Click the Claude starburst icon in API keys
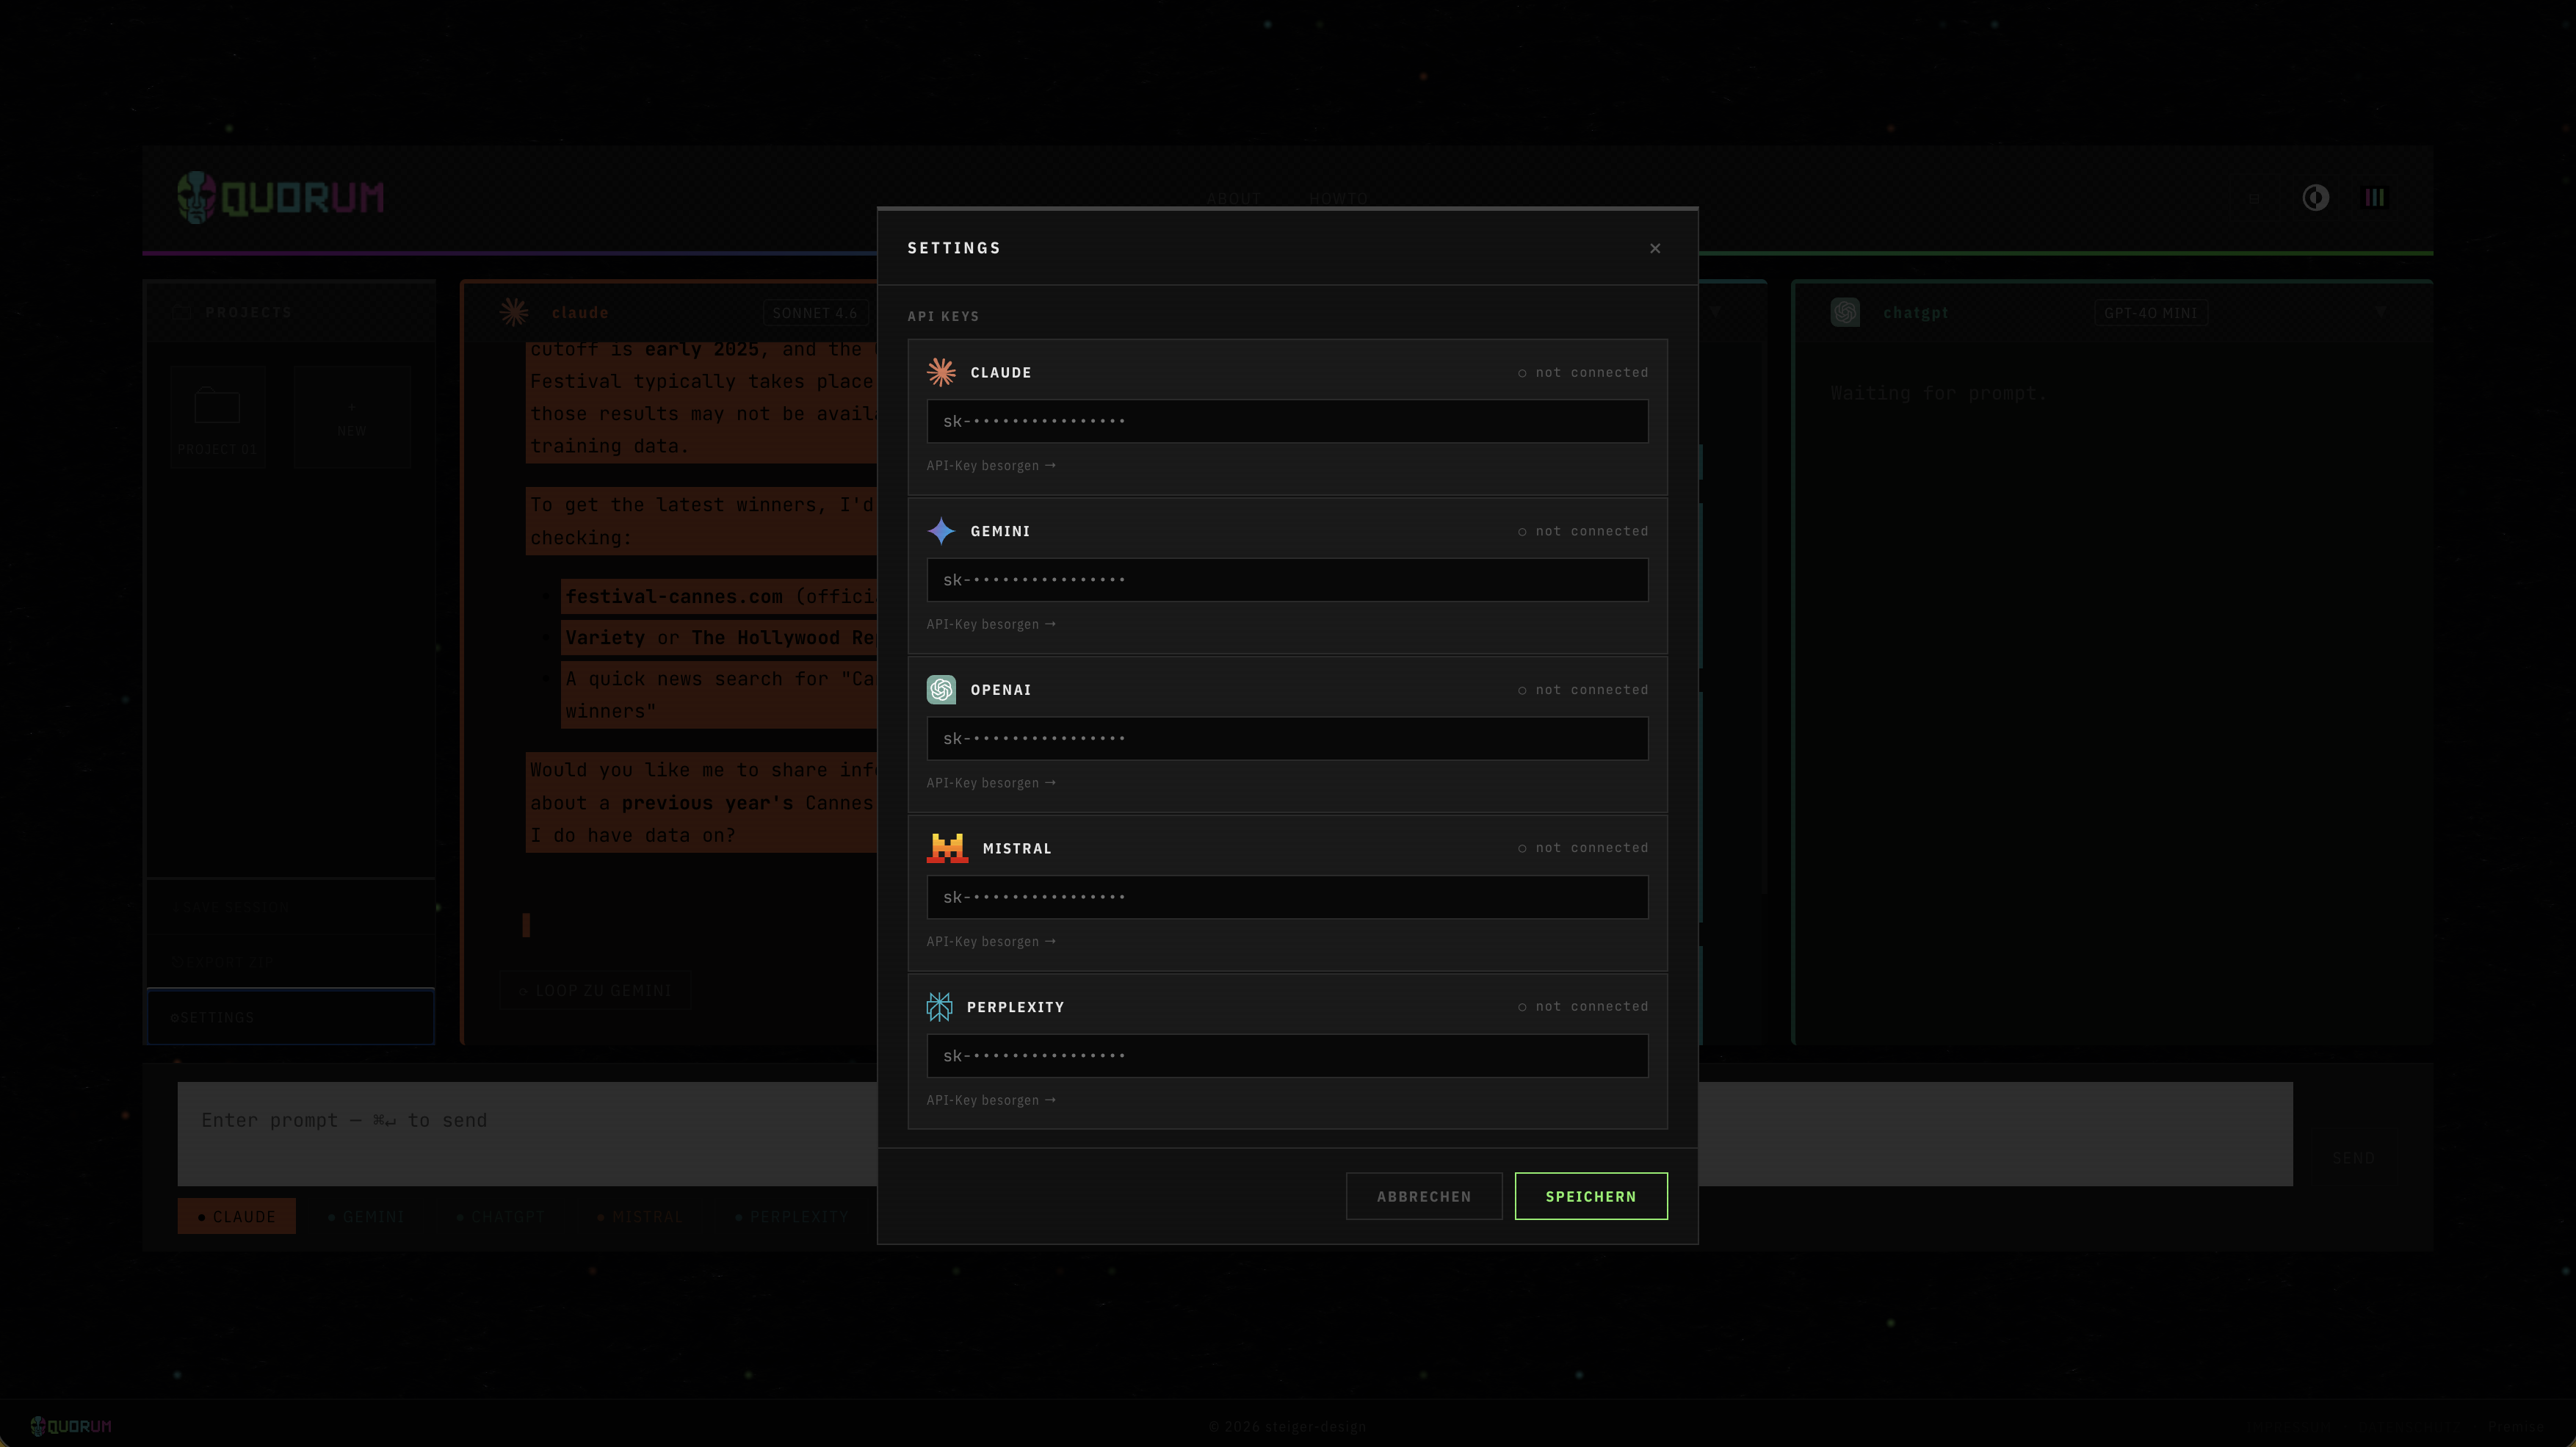2576x1447 pixels. [x=941, y=372]
